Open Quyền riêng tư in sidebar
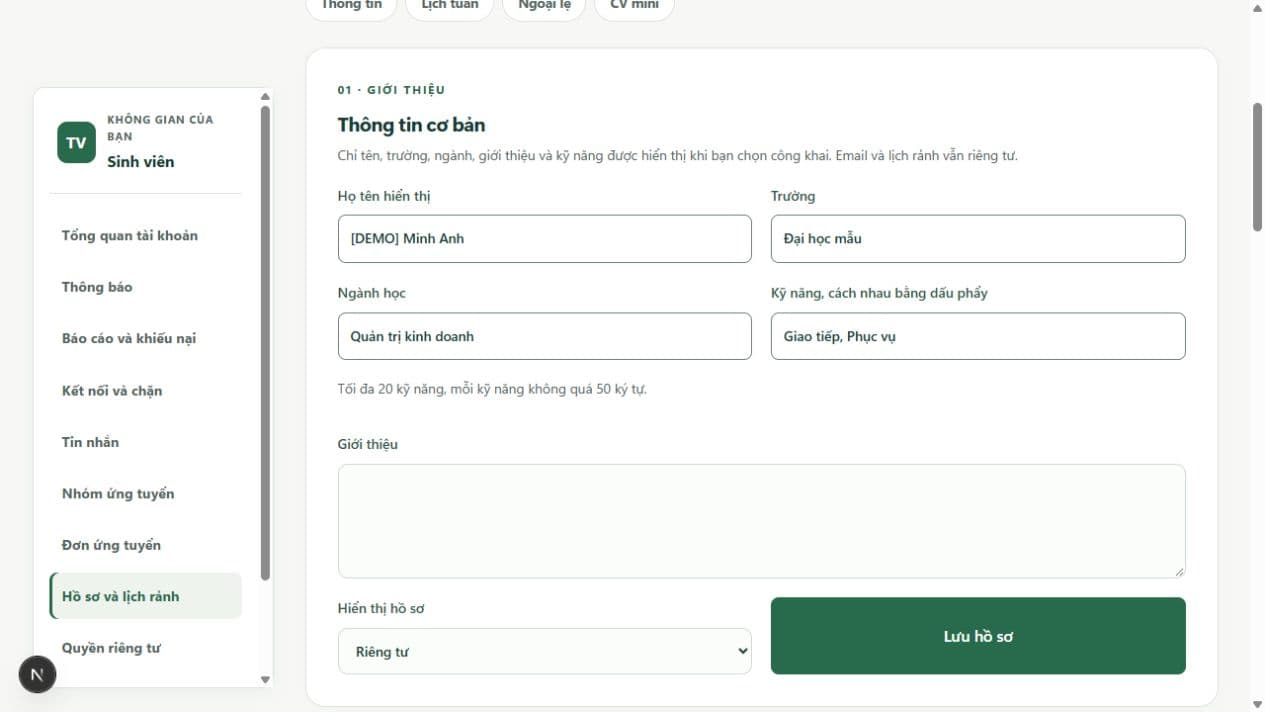The height and width of the screenshot is (712, 1265). click(145, 648)
